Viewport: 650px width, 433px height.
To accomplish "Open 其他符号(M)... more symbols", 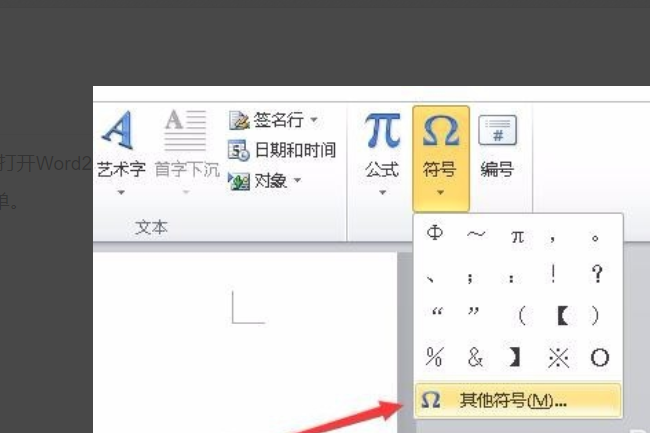I will (518, 400).
